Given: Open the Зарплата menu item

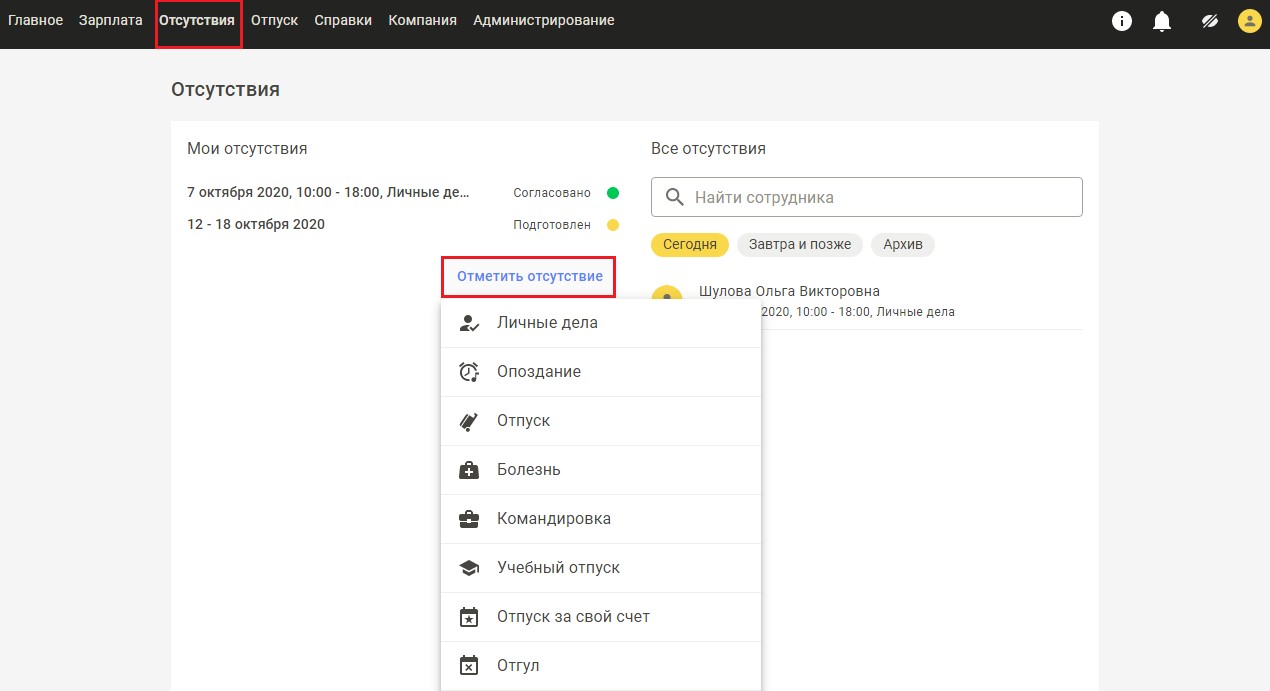Looking at the screenshot, I should coord(111,20).
